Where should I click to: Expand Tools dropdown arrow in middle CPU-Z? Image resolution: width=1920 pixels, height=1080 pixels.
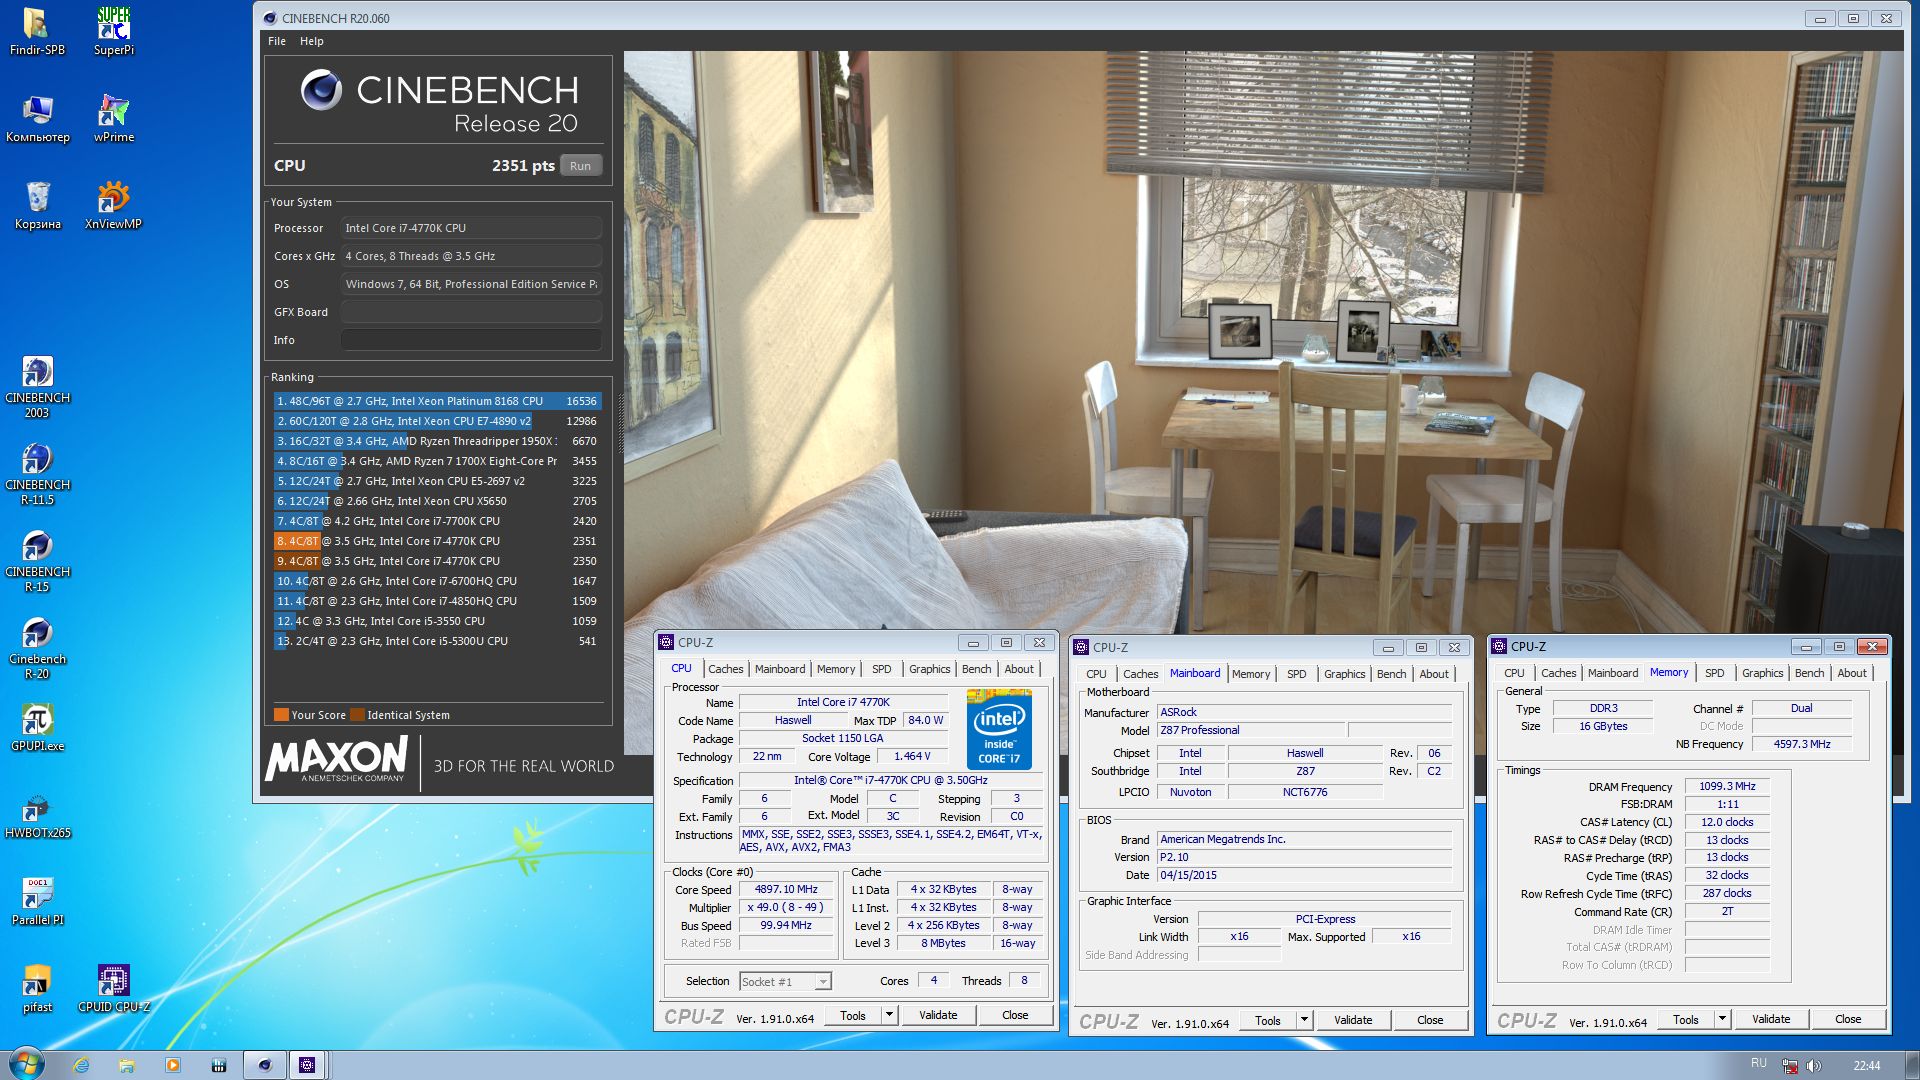coord(1303,1020)
